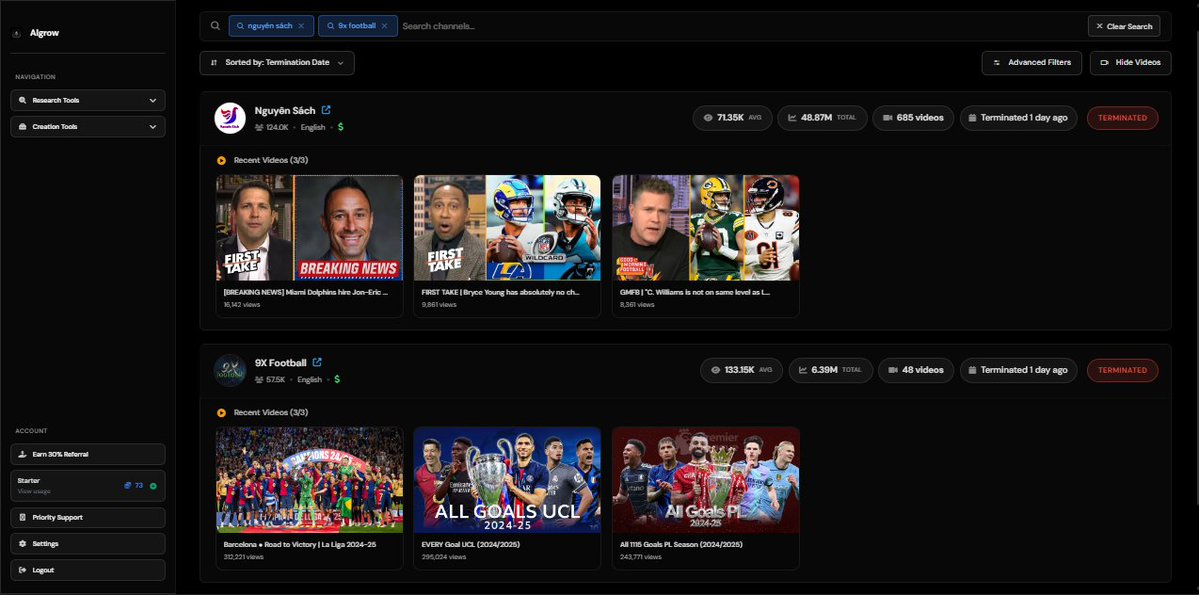Click the Earn 30% Referral button
Image resolution: width=1199 pixels, height=595 pixels.
(x=88, y=454)
